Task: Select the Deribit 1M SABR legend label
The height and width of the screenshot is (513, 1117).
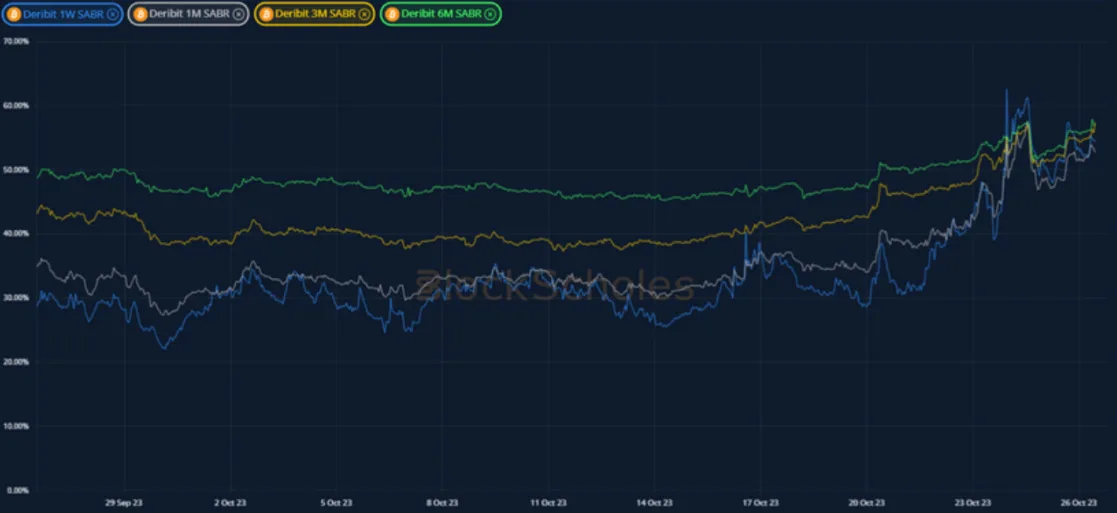Action: point(189,14)
